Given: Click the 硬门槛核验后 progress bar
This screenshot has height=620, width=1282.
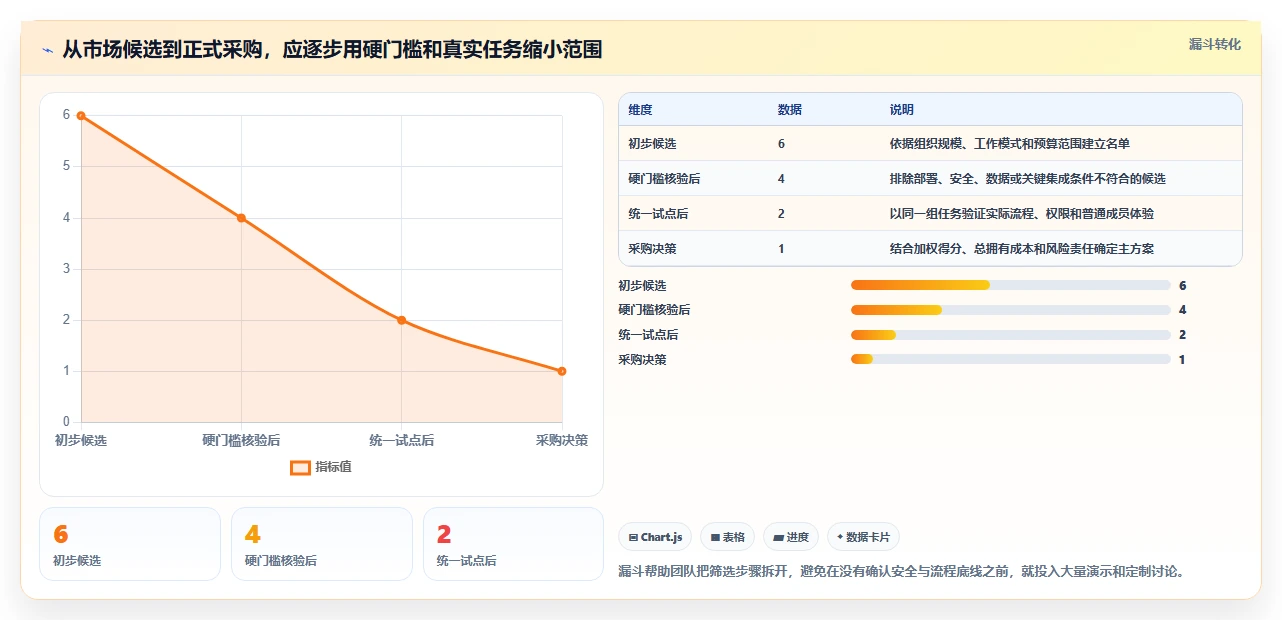Looking at the screenshot, I should tap(1010, 310).
